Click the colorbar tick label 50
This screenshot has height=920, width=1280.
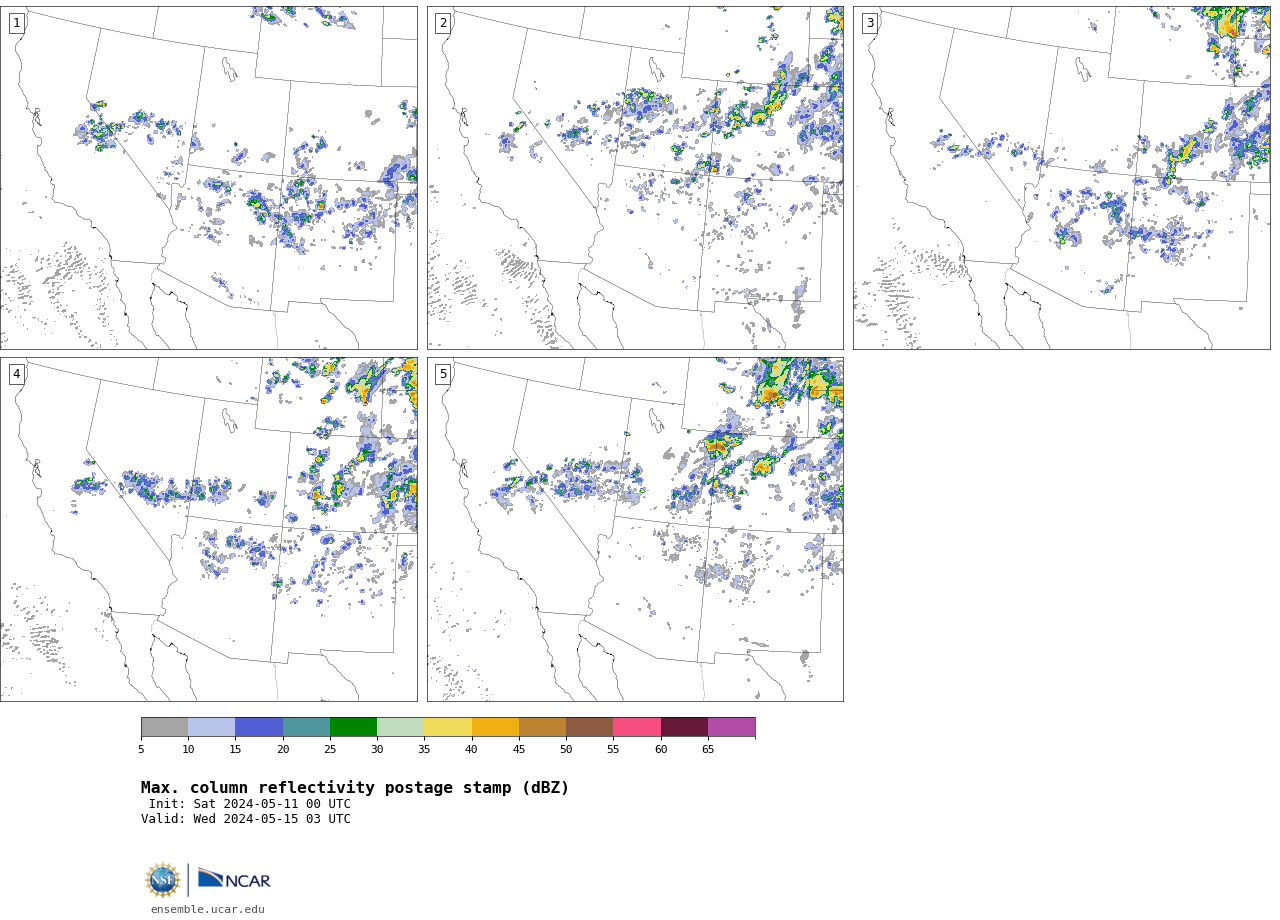tap(566, 749)
